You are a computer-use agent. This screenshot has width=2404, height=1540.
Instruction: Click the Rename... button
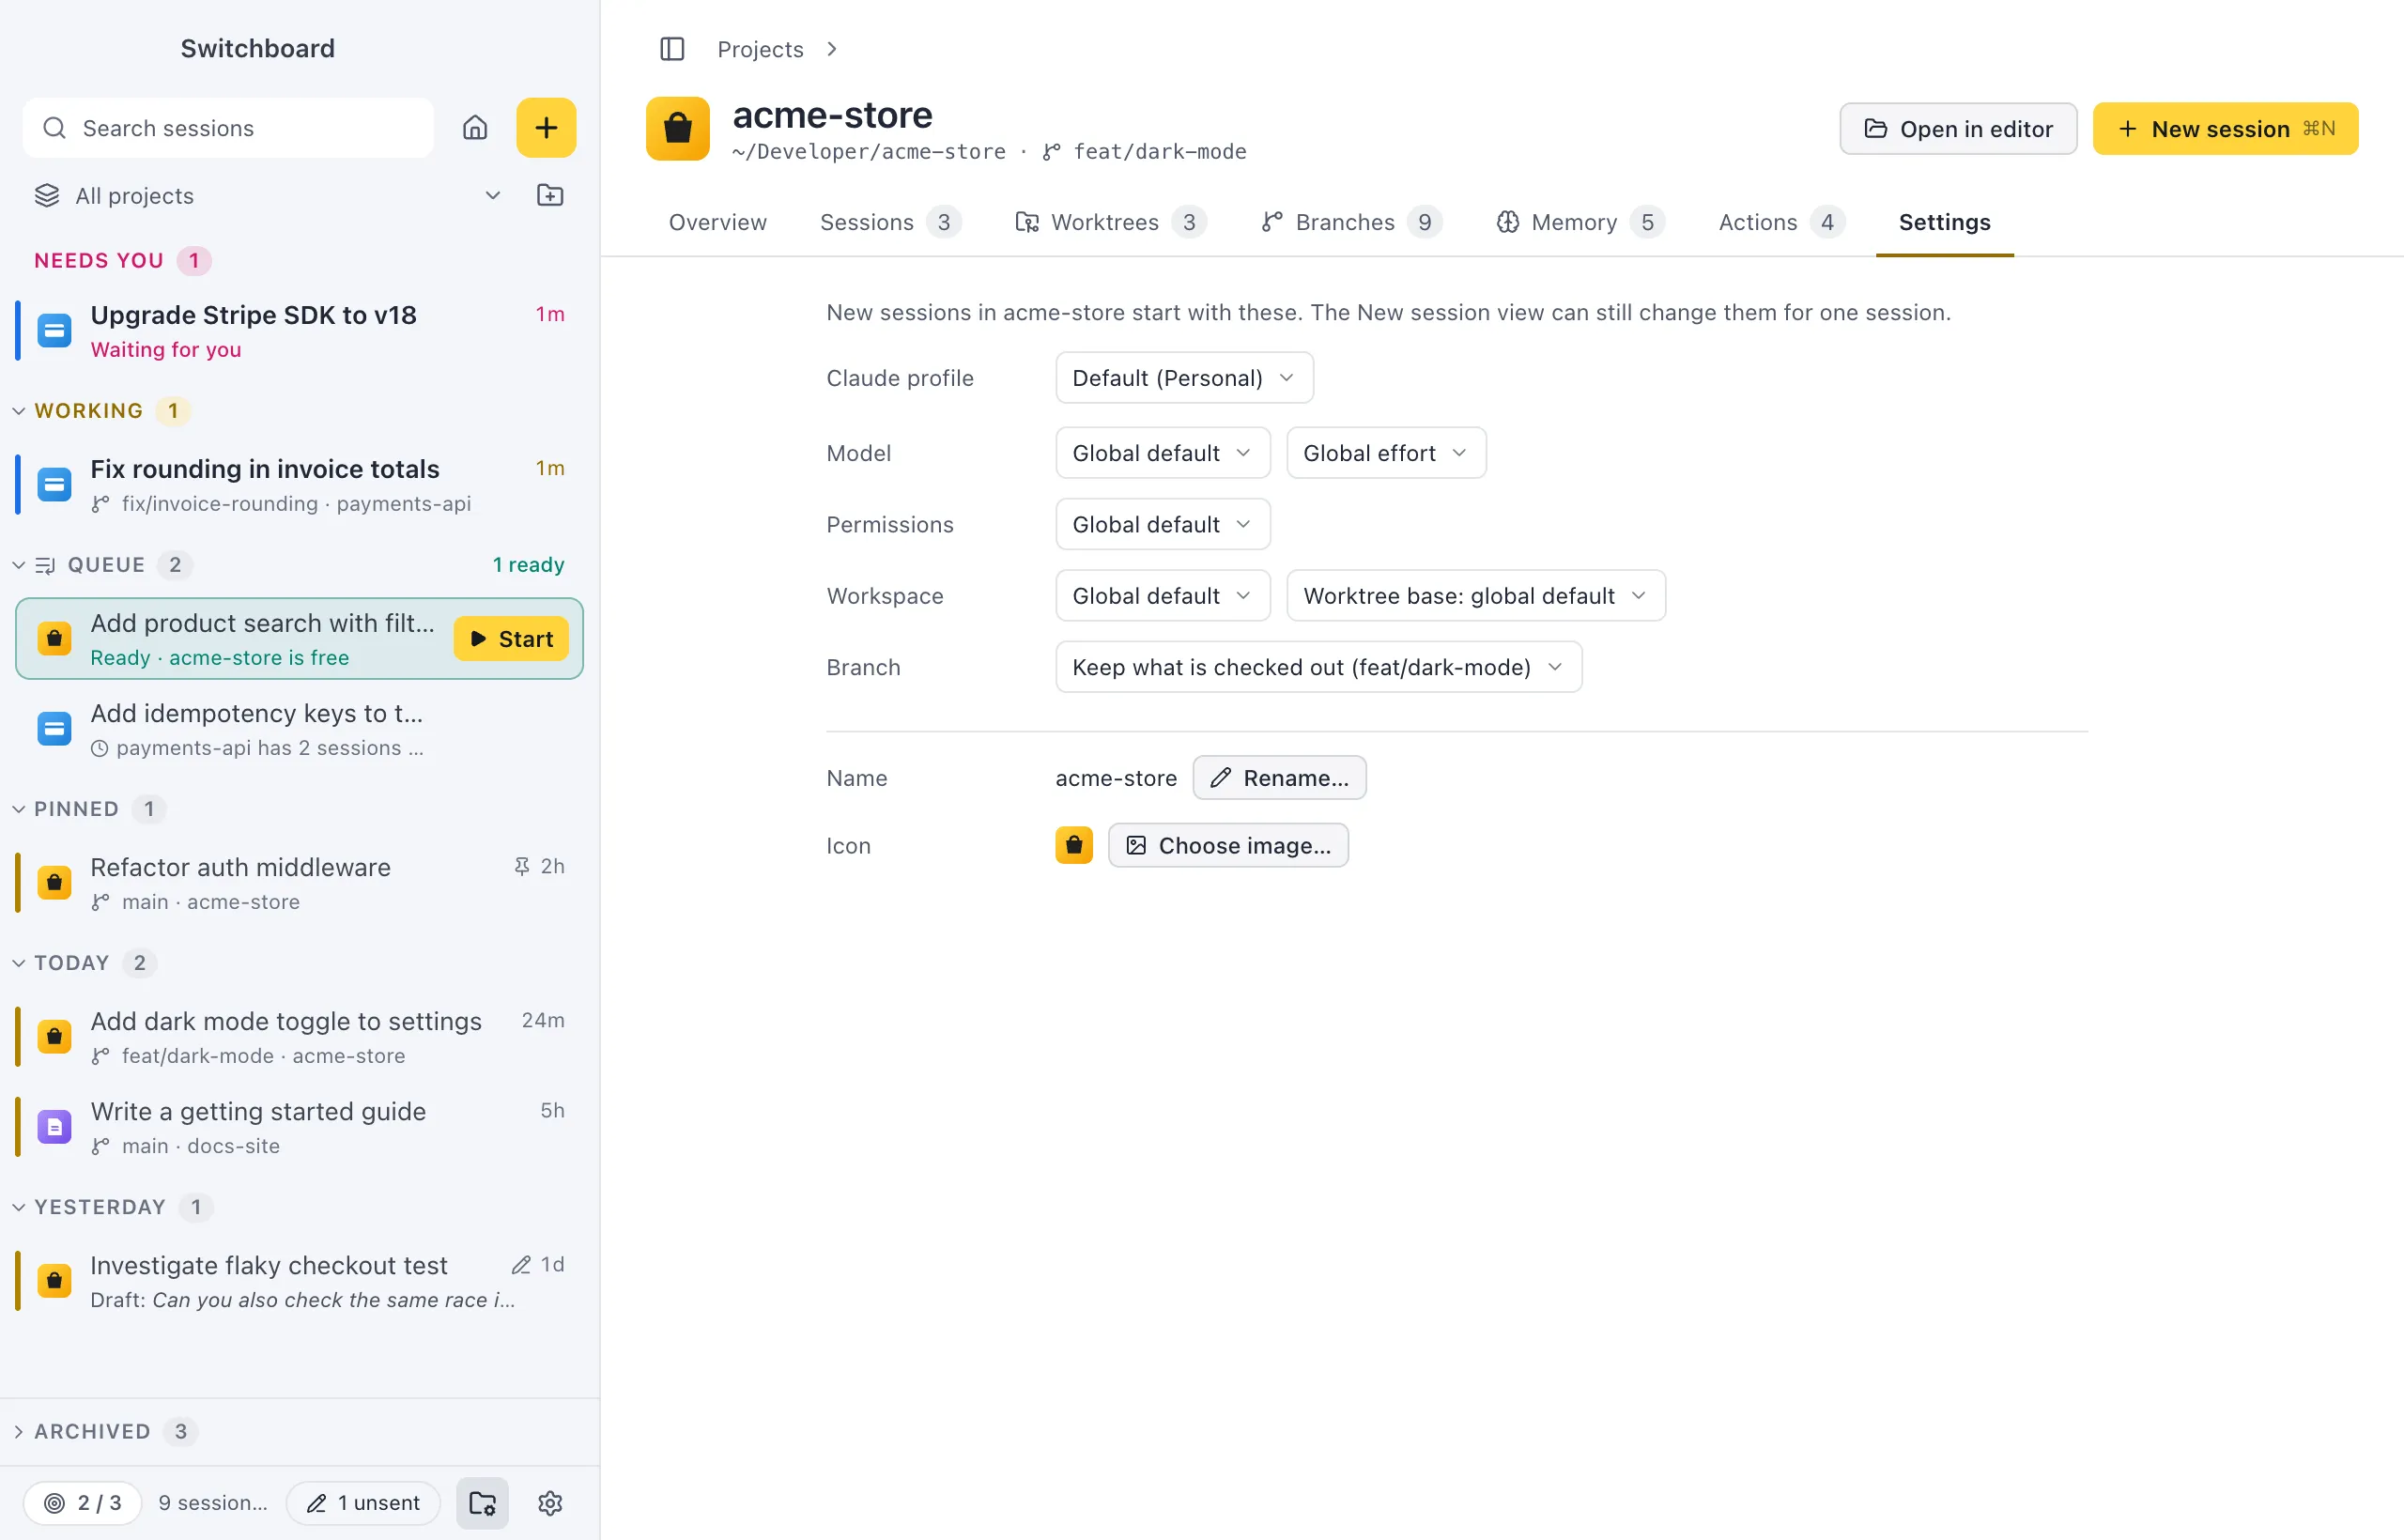pyautogui.click(x=1279, y=778)
